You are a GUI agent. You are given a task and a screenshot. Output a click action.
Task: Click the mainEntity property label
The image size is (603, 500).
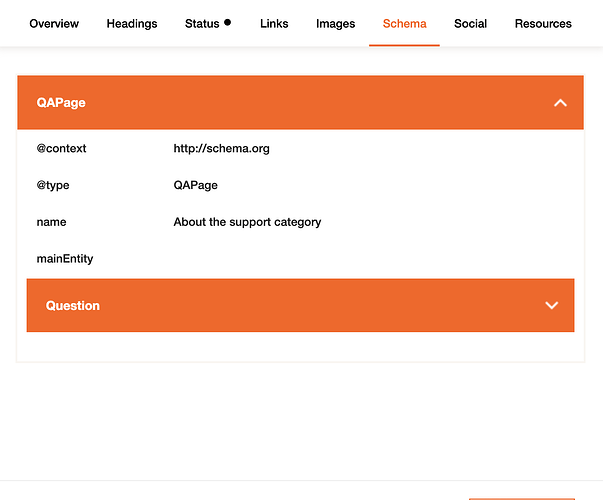tap(65, 259)
